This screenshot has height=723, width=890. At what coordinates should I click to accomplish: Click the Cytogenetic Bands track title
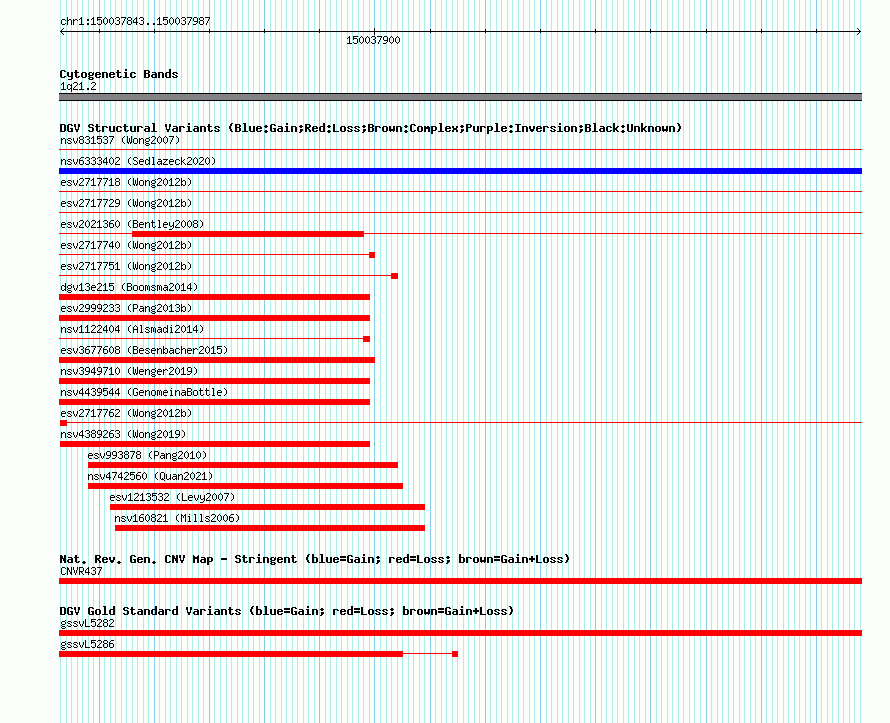pyautogui.click(x=119, y=74)
